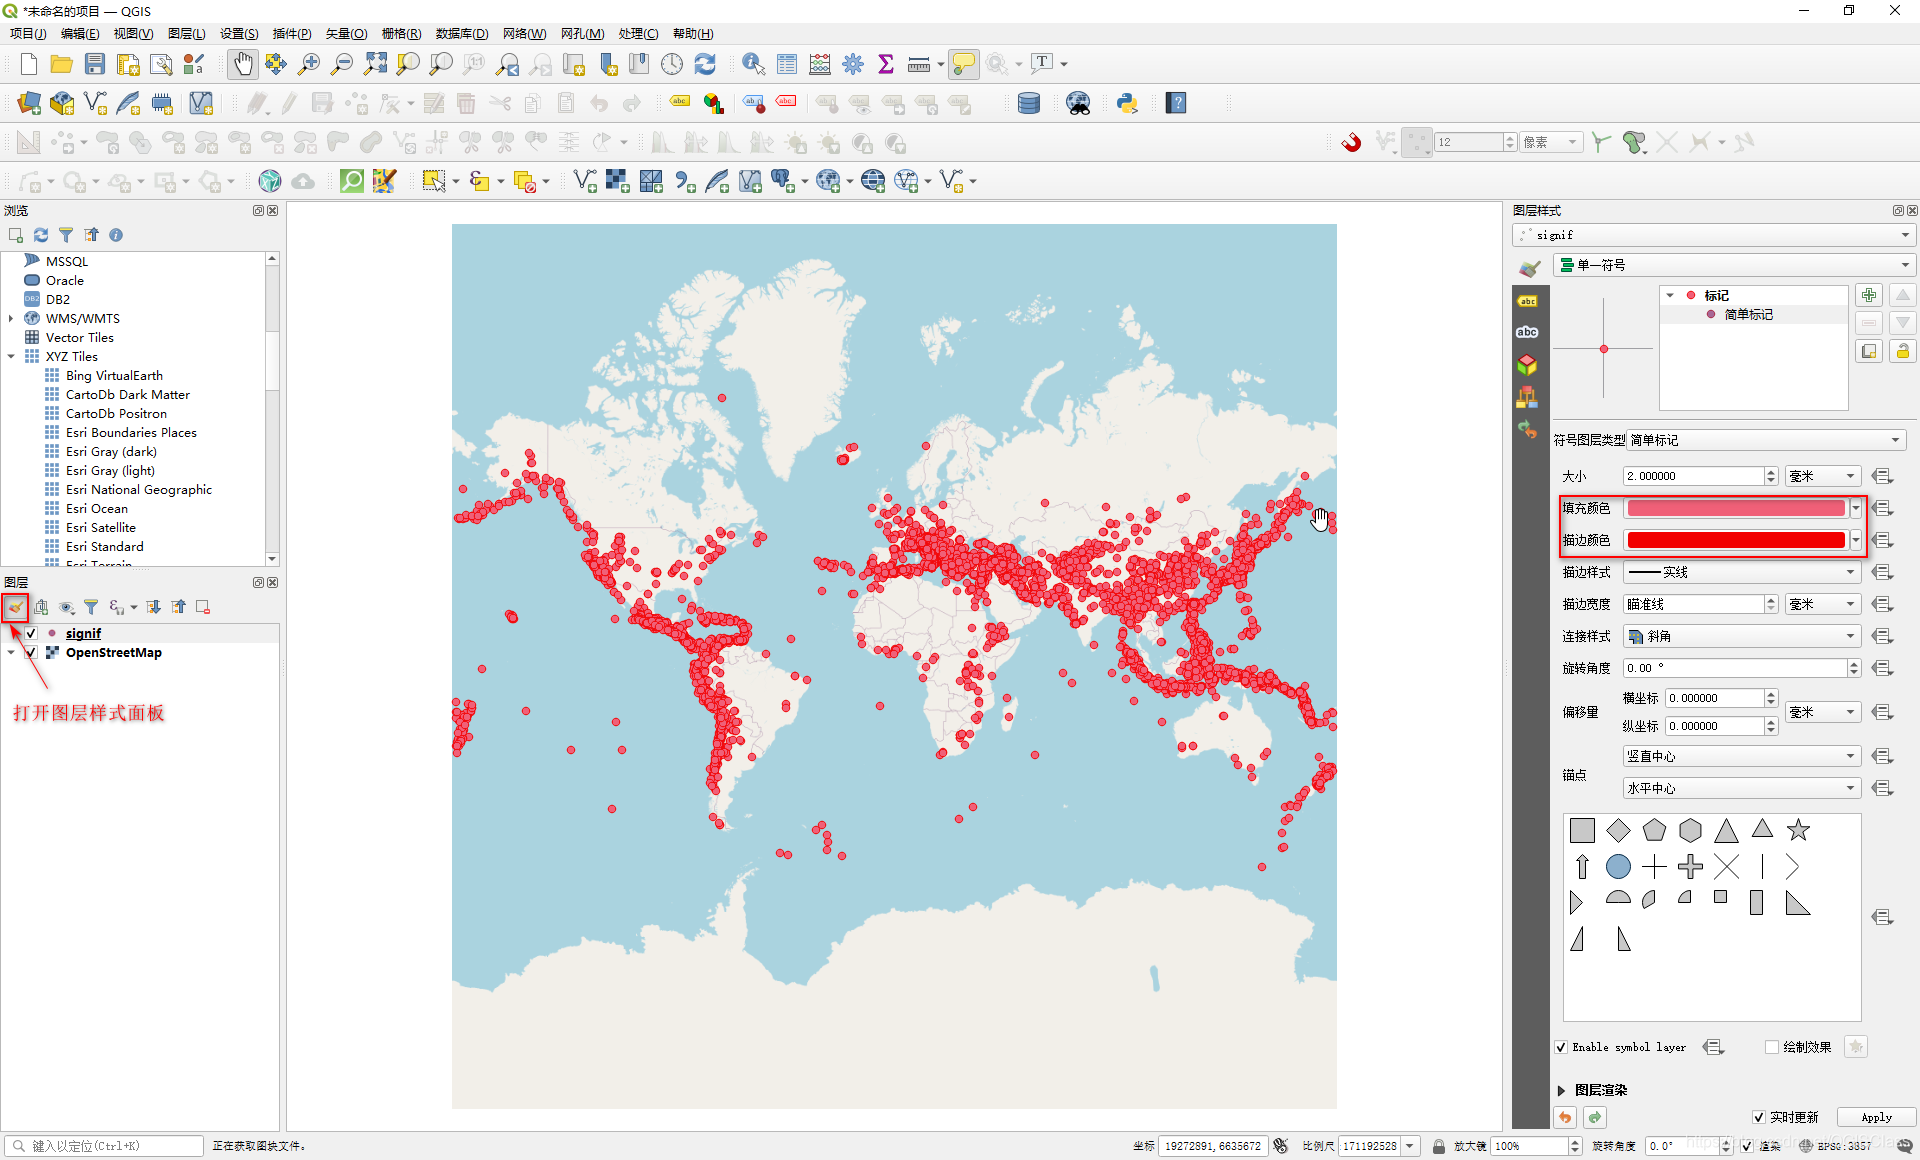
Task: Collapse the XYZ Tiles tree node
Action: point(11,357)
